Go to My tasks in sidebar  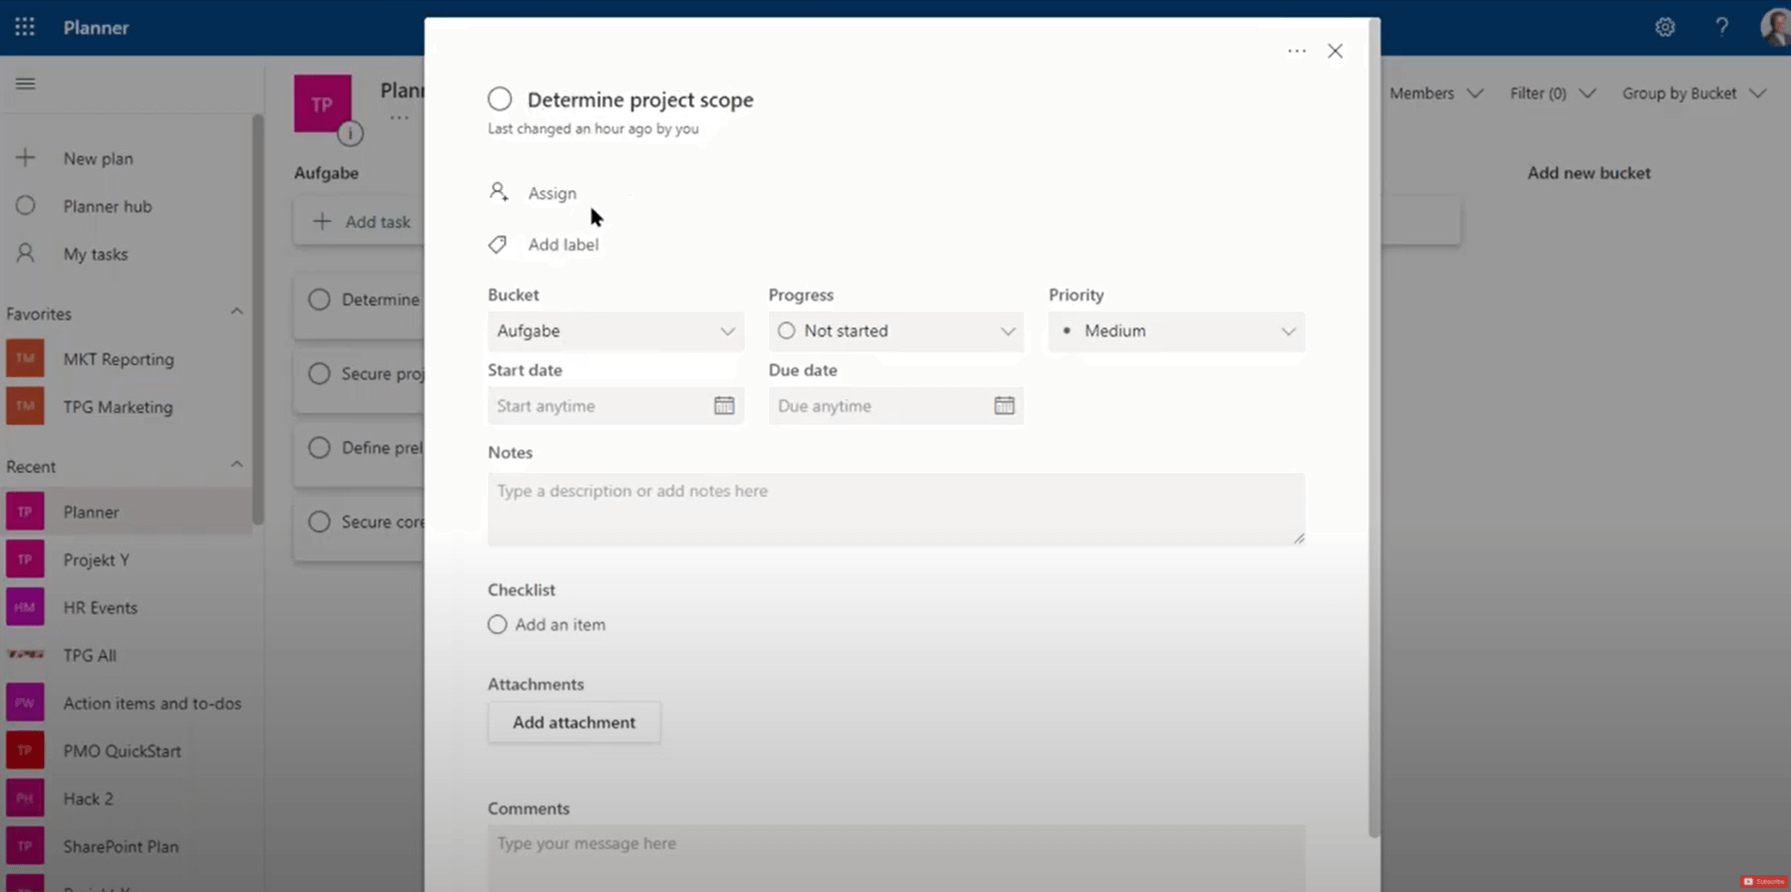coord(95,254)
